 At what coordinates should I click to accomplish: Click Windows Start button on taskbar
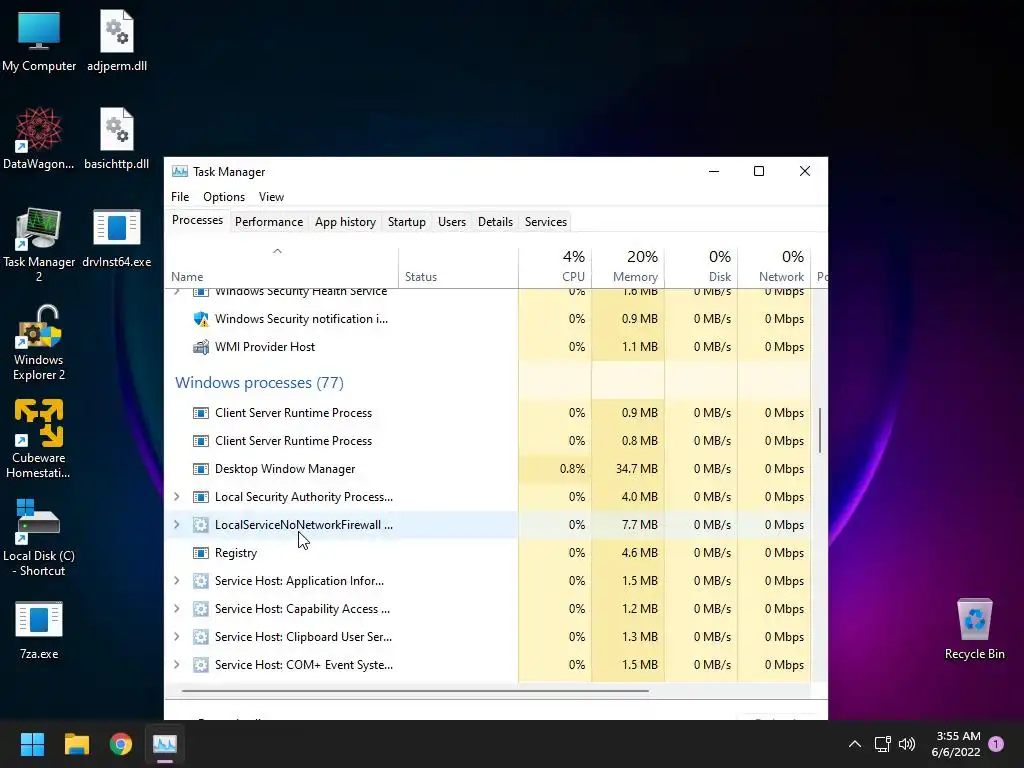(32, 744)
